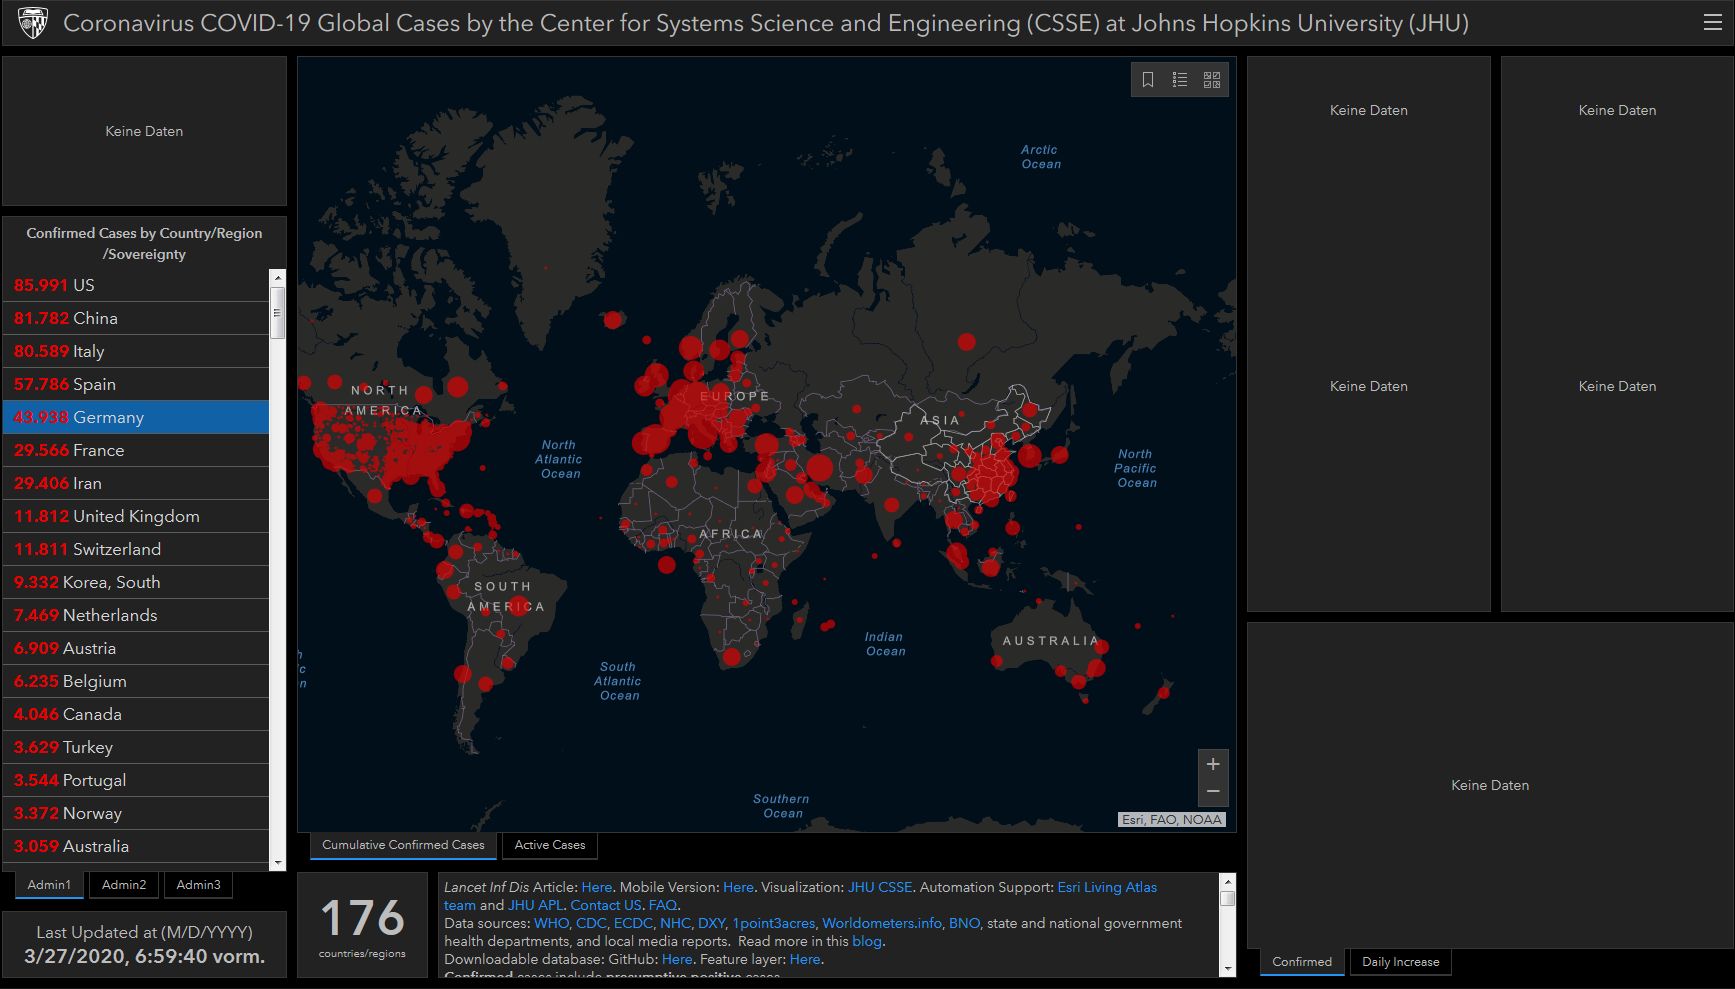The image size is (1735, 989).
Task: Select Switzerland row in list
Action: (x=136, y=549)
